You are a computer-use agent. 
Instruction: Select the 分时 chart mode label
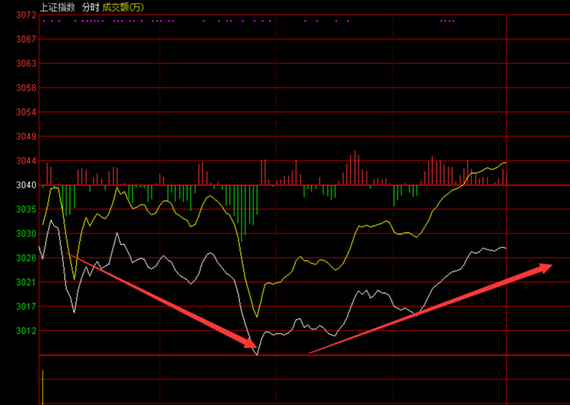click(90, 8)
